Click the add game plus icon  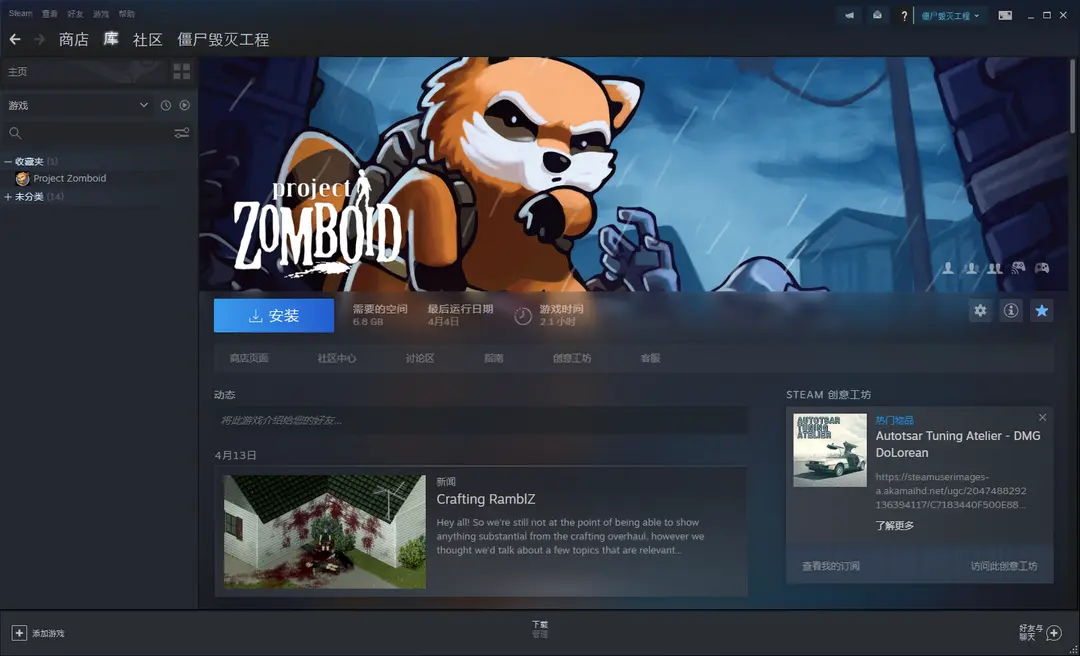pos(19,633)
